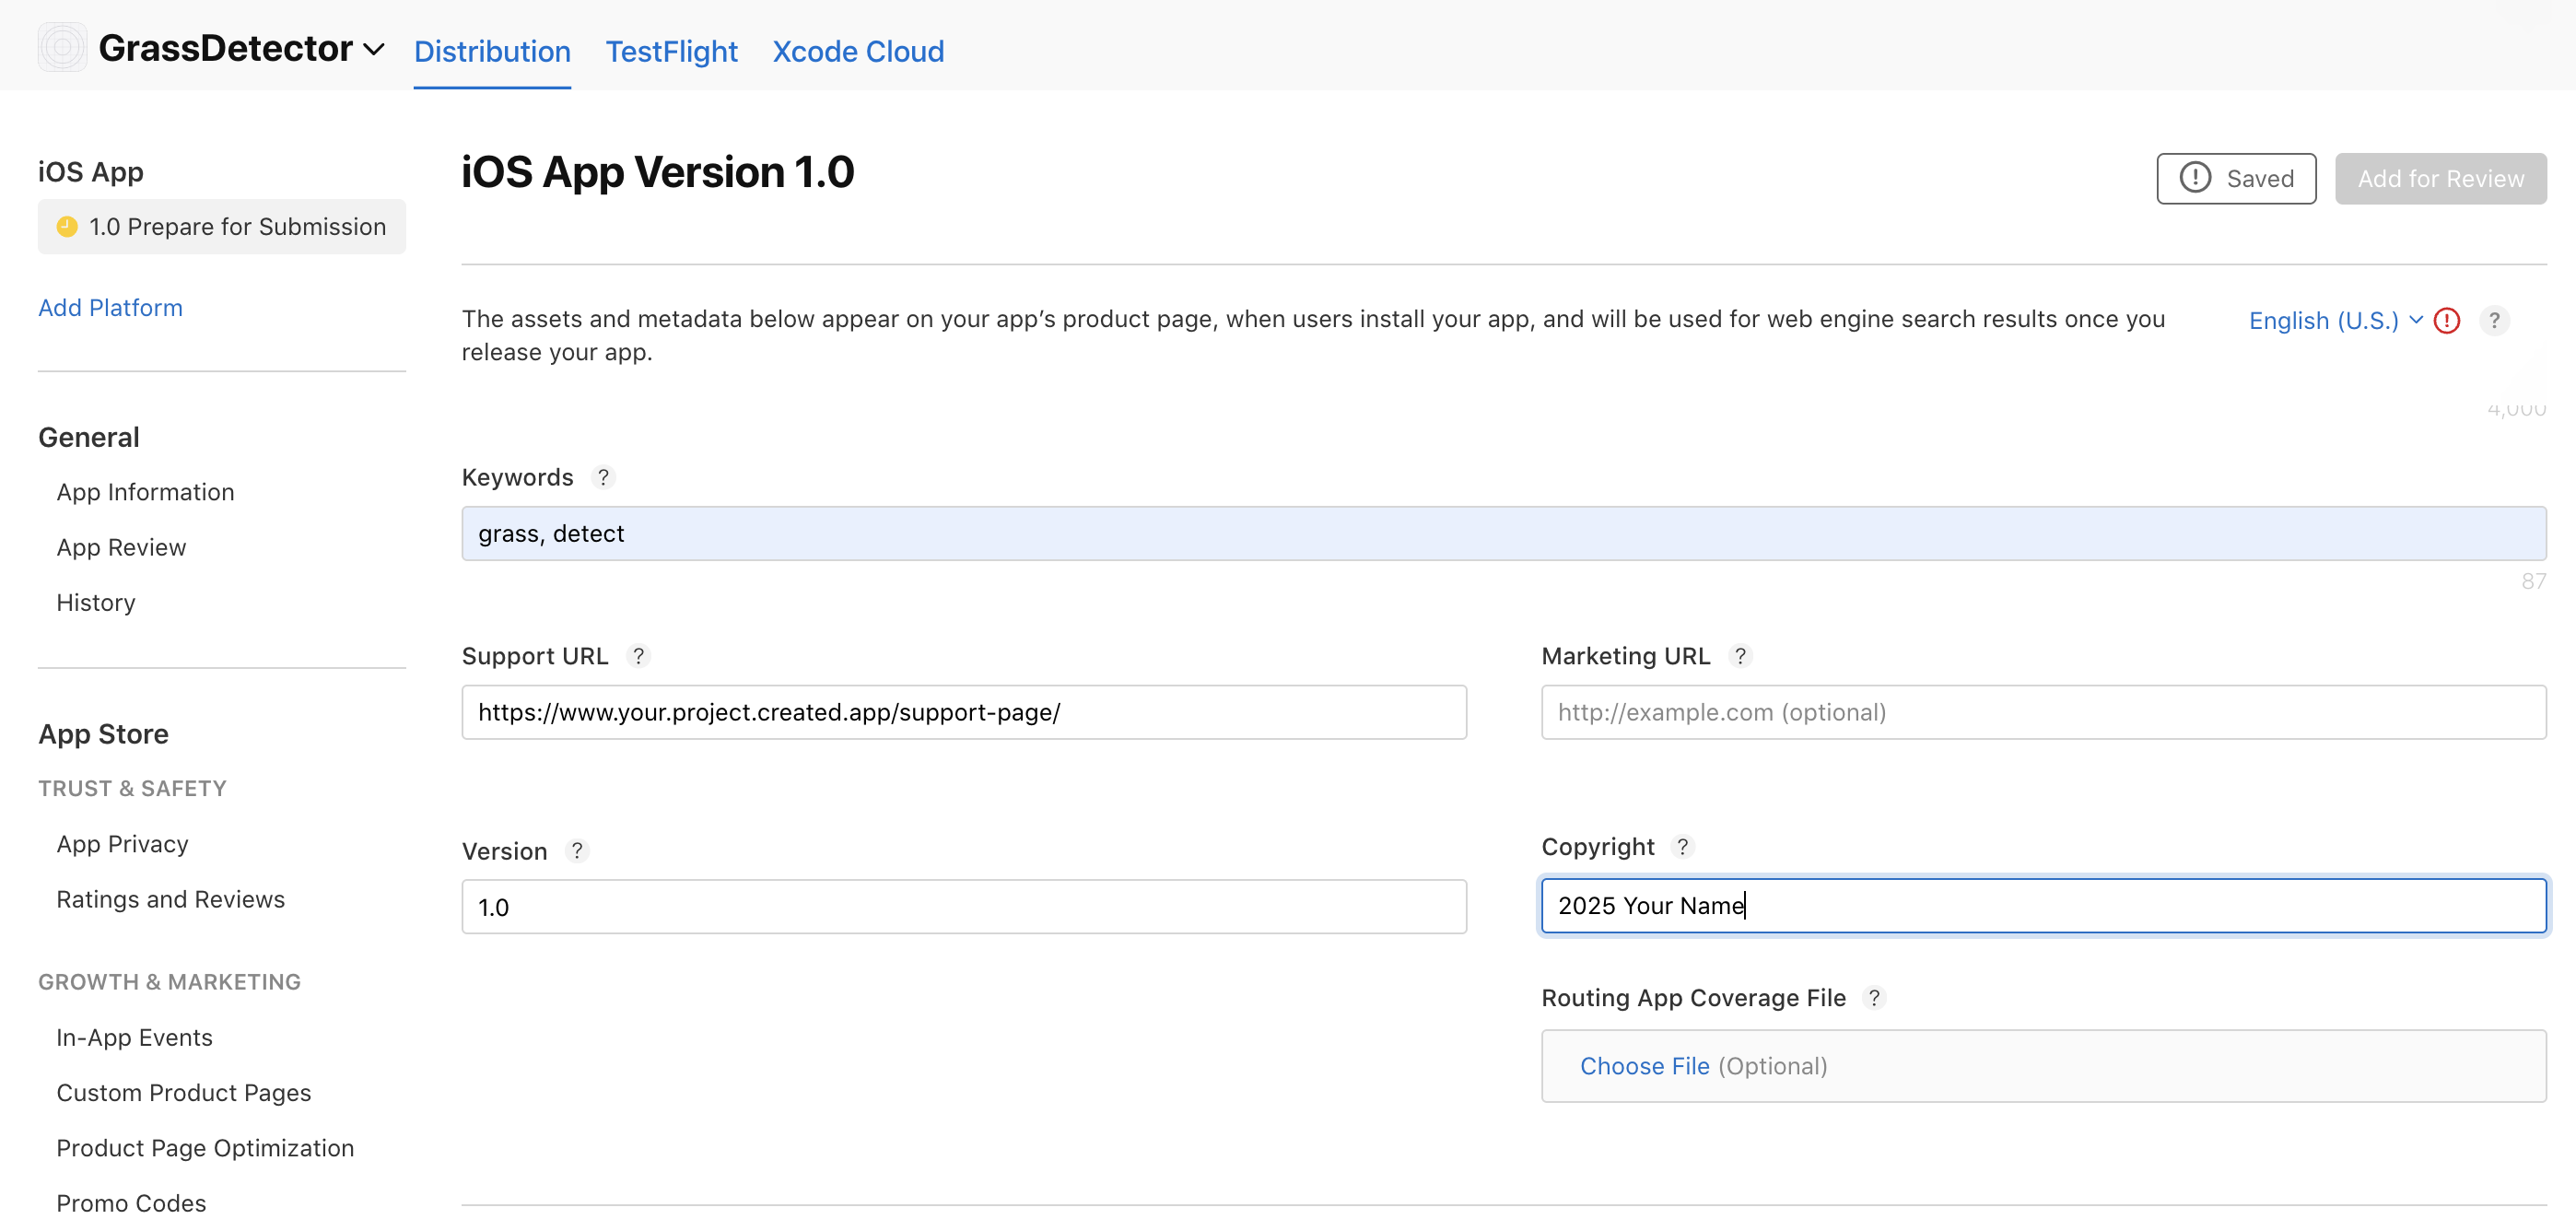The height and width of the screenshot is (1231, 2576).
Task: Open the English (U.S.) language dropdown
Action: click(2333, 321)
